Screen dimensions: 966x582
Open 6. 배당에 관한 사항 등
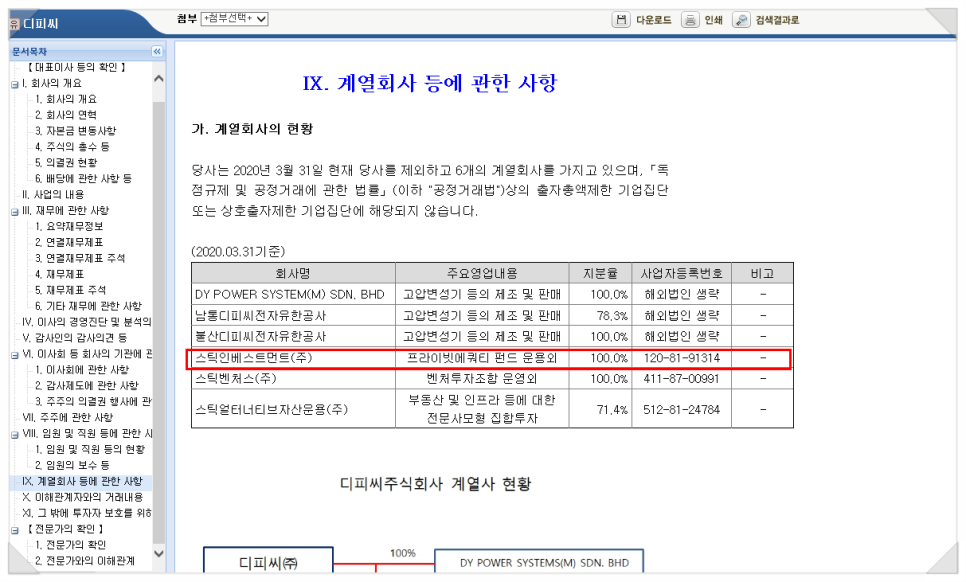[83, 179]
